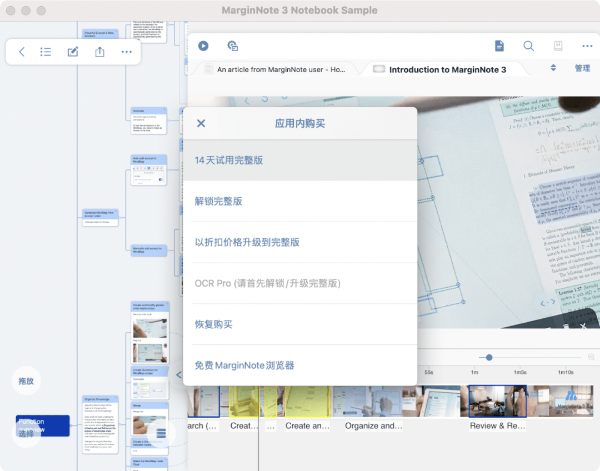The width and height of the screenshot is (600, 471).
Task: Click the 1m5s timeline marker
Action: (520, 372)
